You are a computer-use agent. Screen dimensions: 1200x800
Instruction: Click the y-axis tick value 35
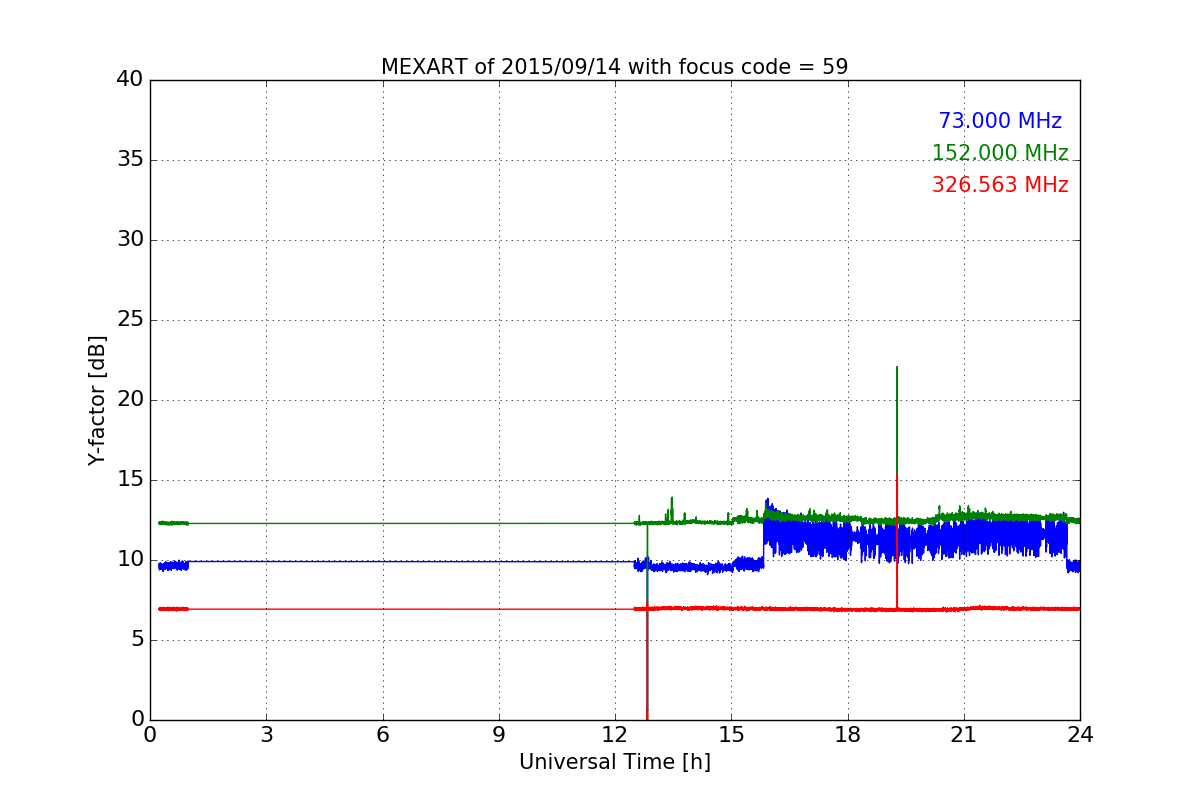[x=129, y=160]
